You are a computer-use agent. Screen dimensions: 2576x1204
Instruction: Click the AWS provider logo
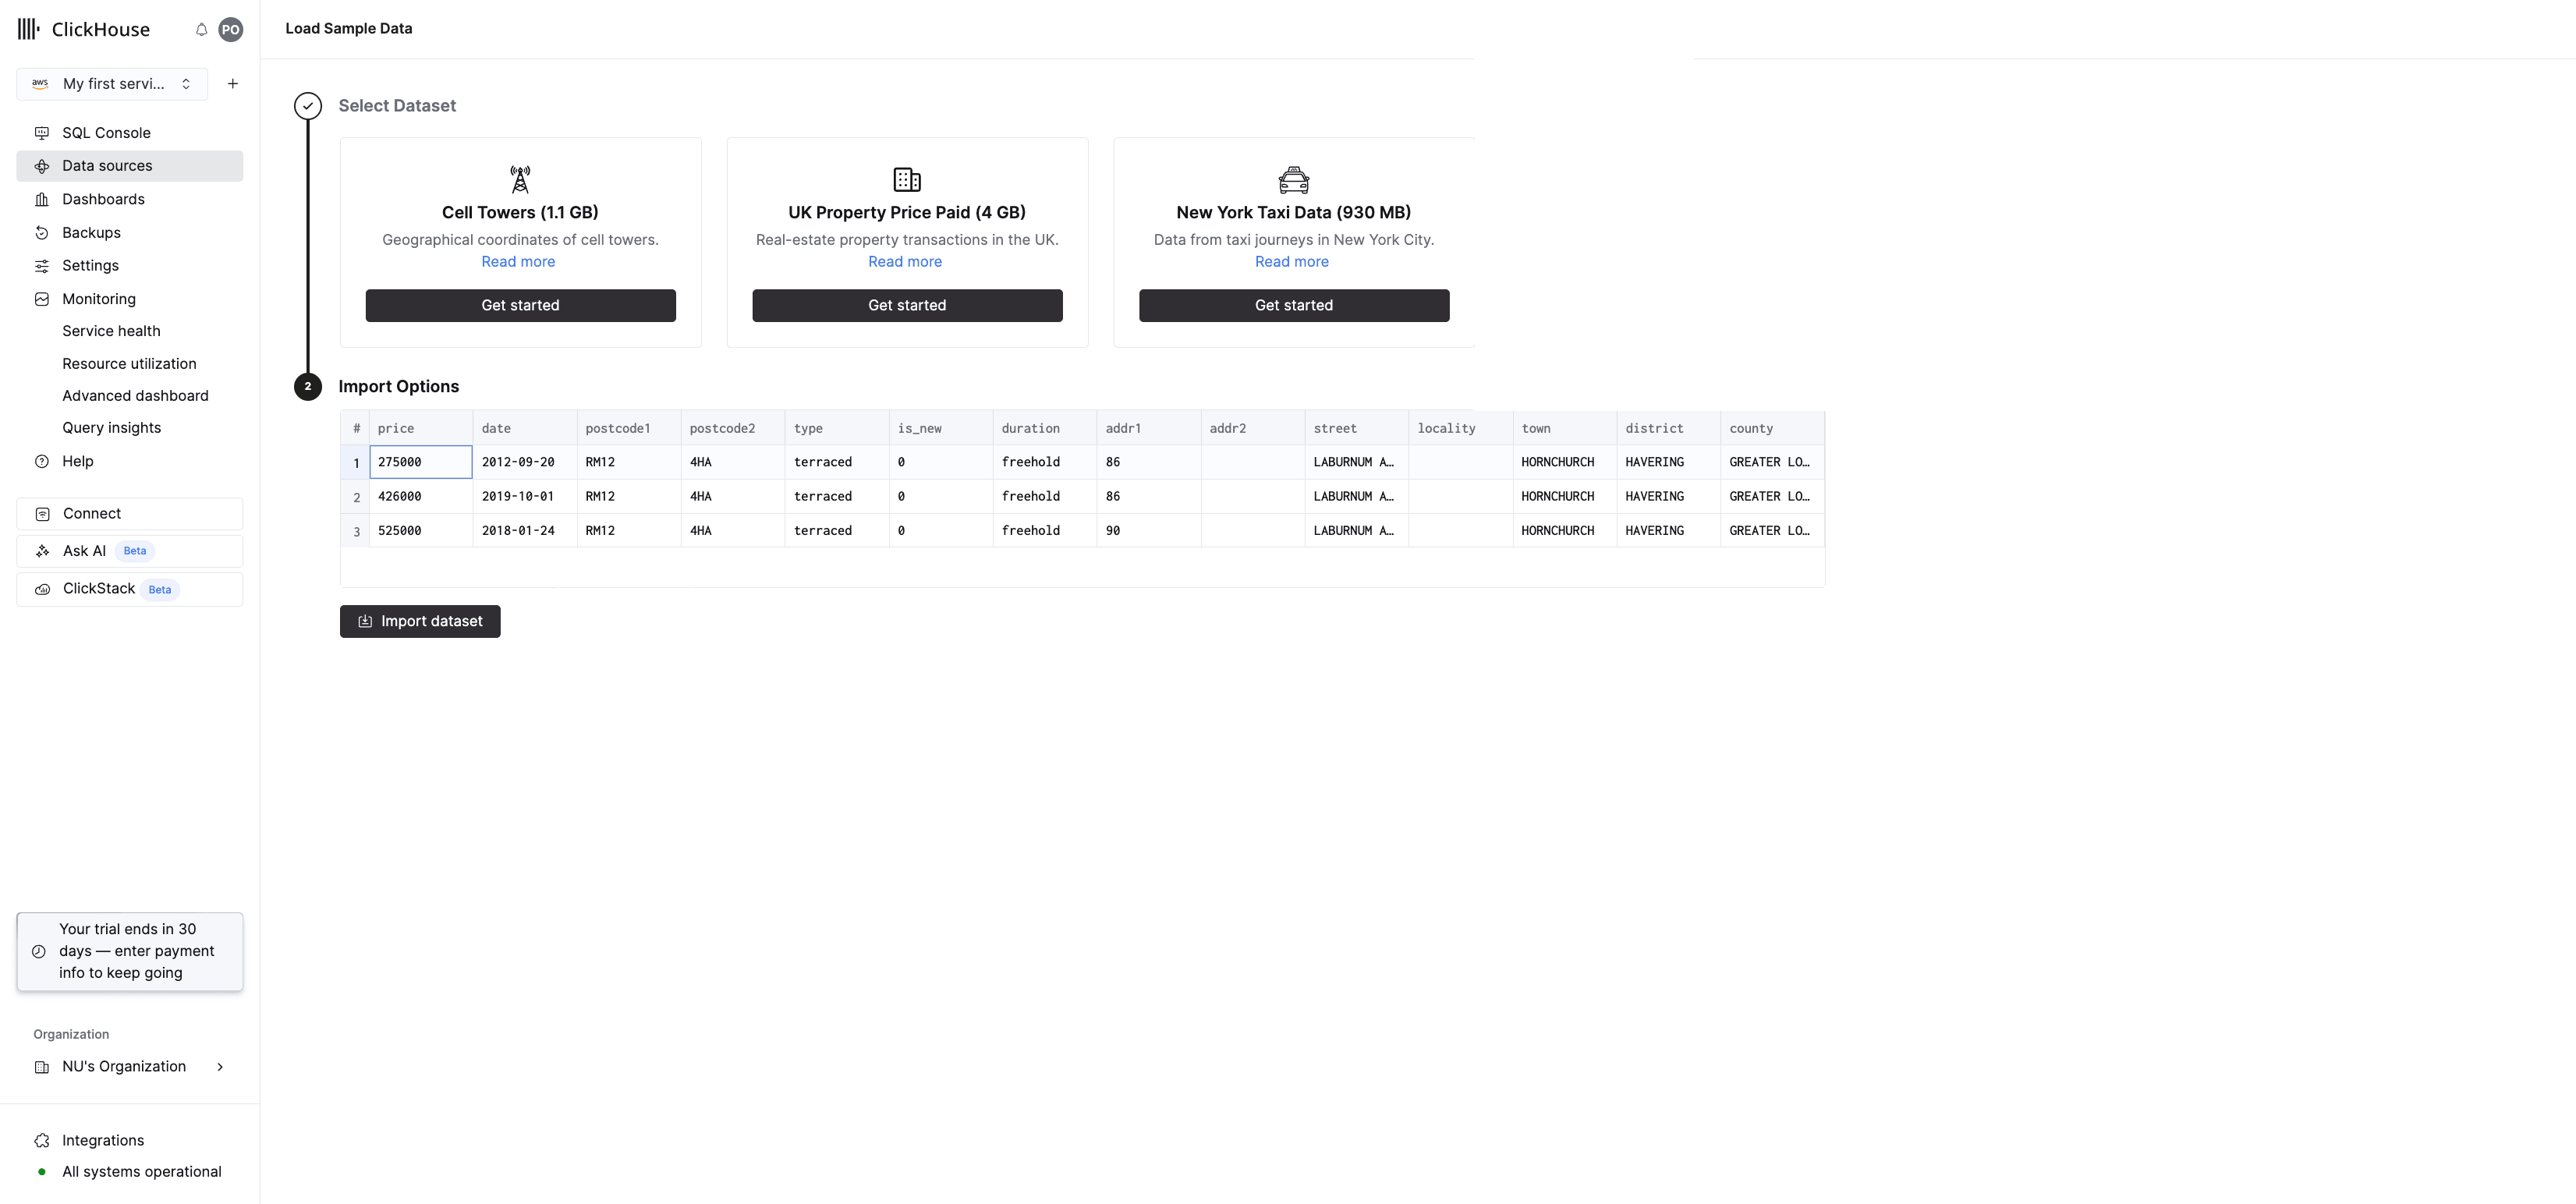click(x=40, y=84)
